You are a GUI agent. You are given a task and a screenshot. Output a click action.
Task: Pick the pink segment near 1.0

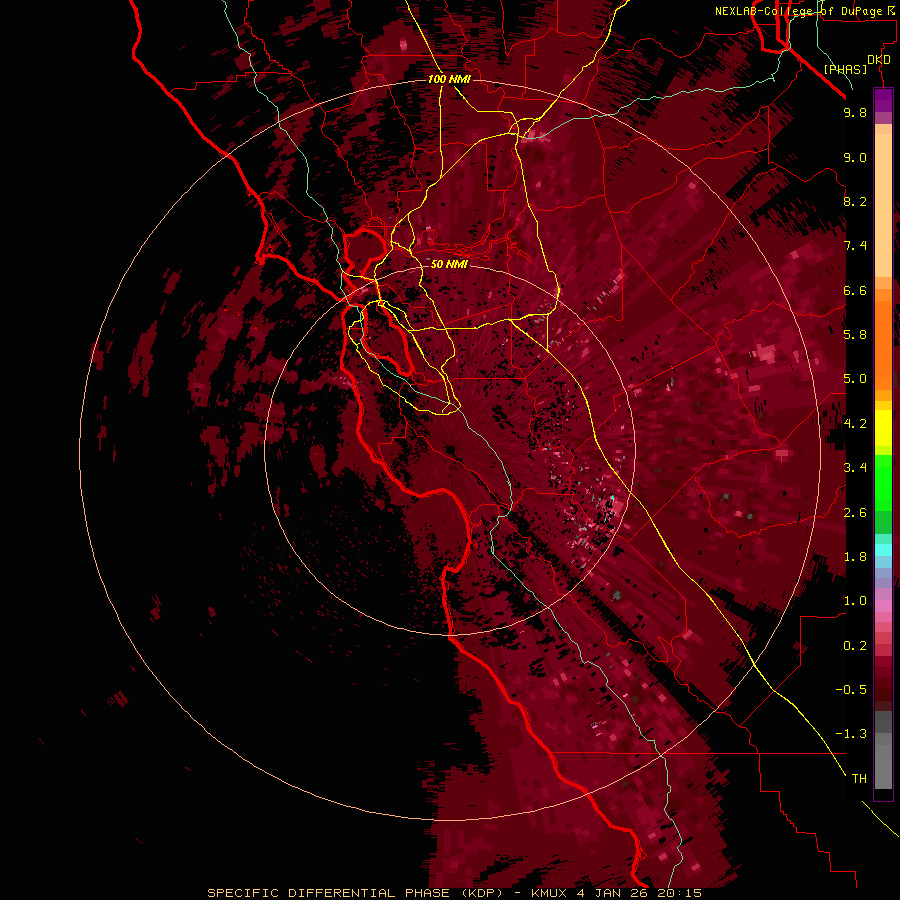click(x=883, y=606)
